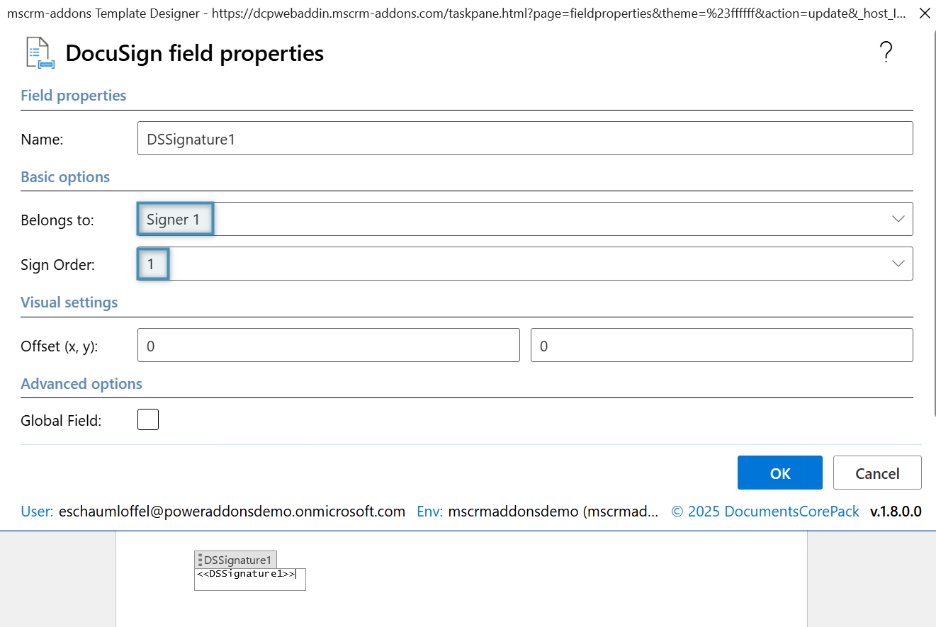Click the mscrmaddonsdemo environment name

[553, 511]
